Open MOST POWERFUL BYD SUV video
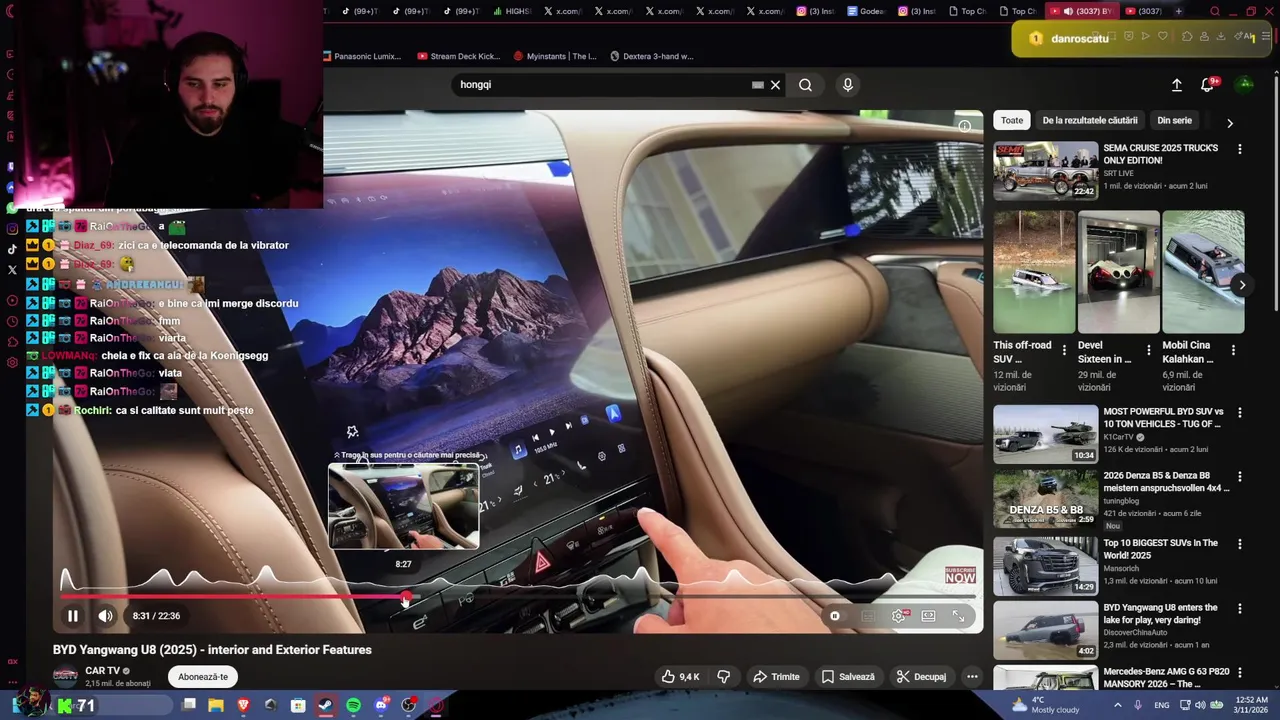Viewport: 1280px width, 720px height. pyautogui.click(x=1046, y=434)
